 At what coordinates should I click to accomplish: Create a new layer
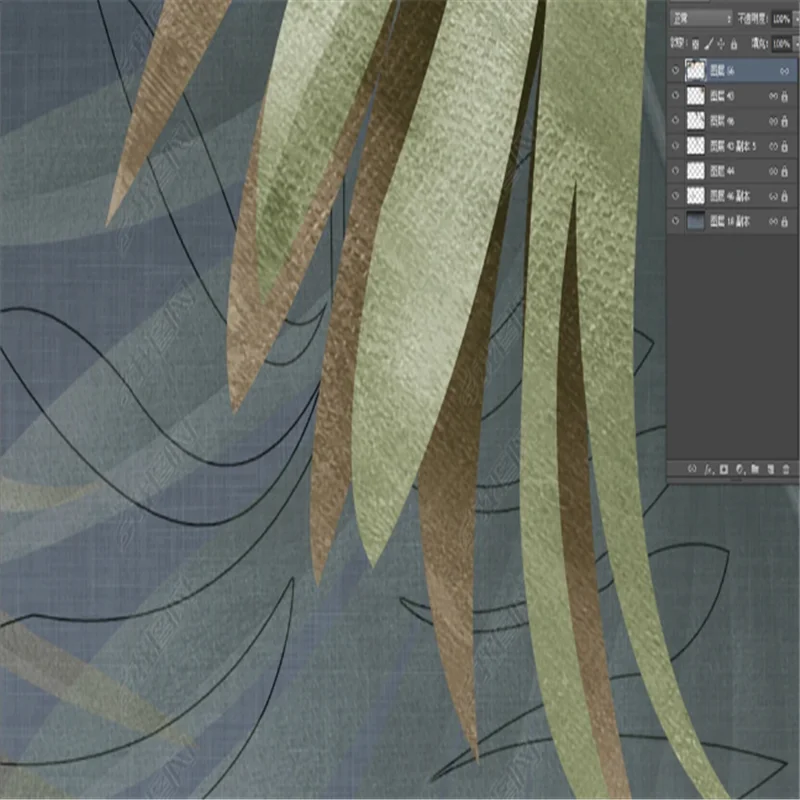point(770,468)
